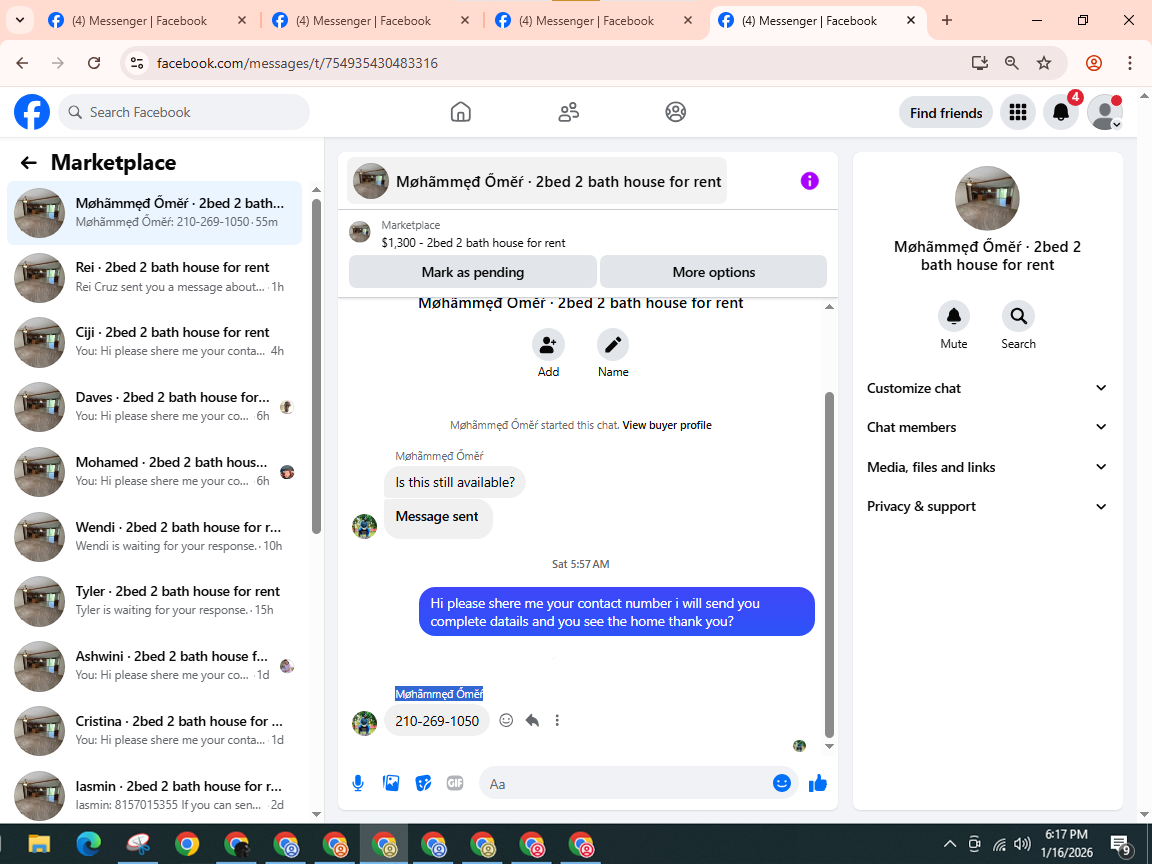Go back from Marketplace using the arrow

pos(29,162)
